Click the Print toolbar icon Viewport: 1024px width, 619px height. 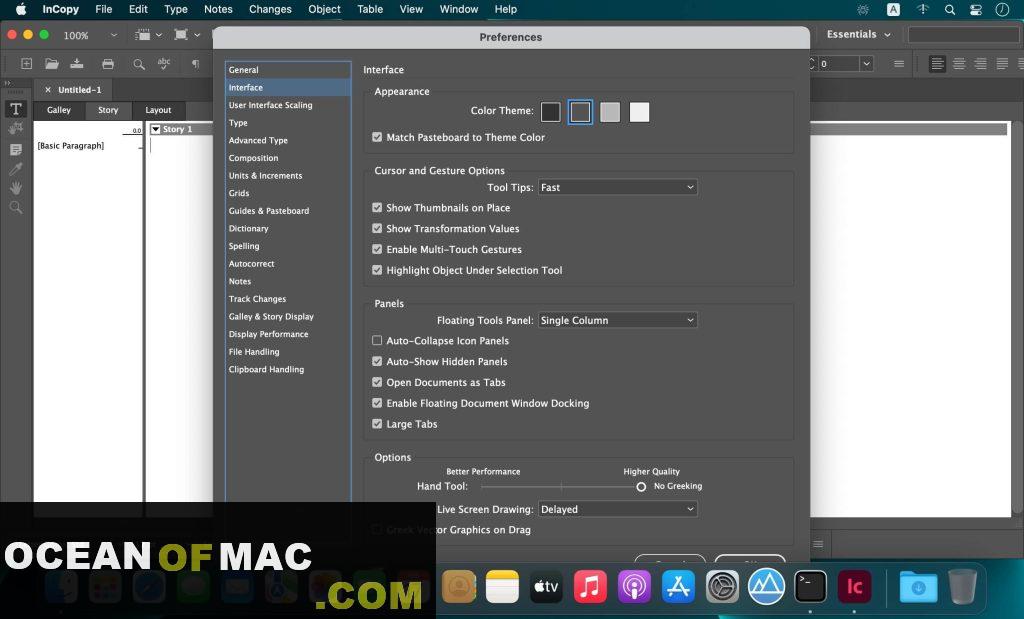pyautogui.click(x=108, y=63)
